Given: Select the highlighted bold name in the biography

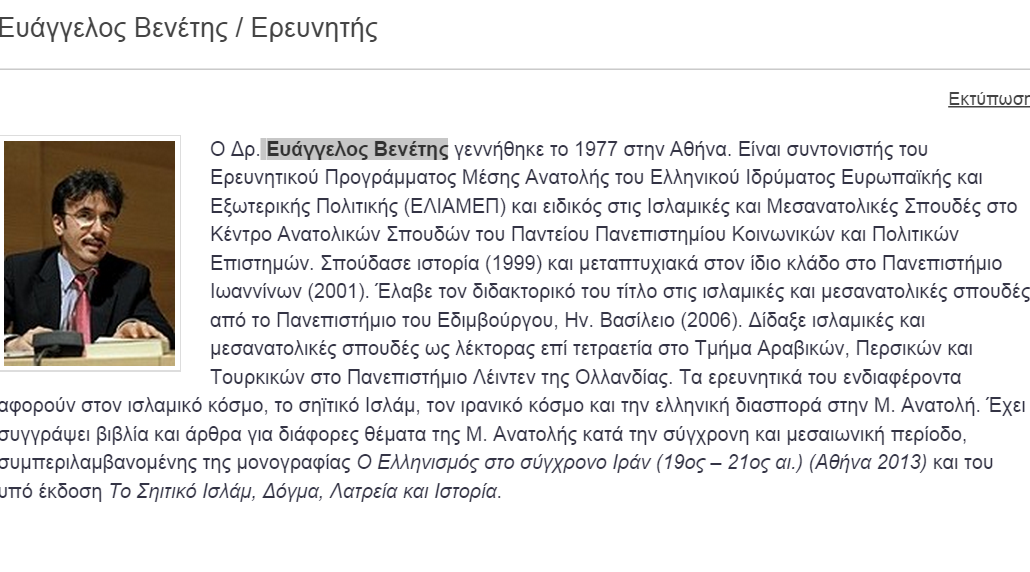Looking at the screenshot, I should pos(357,150).
